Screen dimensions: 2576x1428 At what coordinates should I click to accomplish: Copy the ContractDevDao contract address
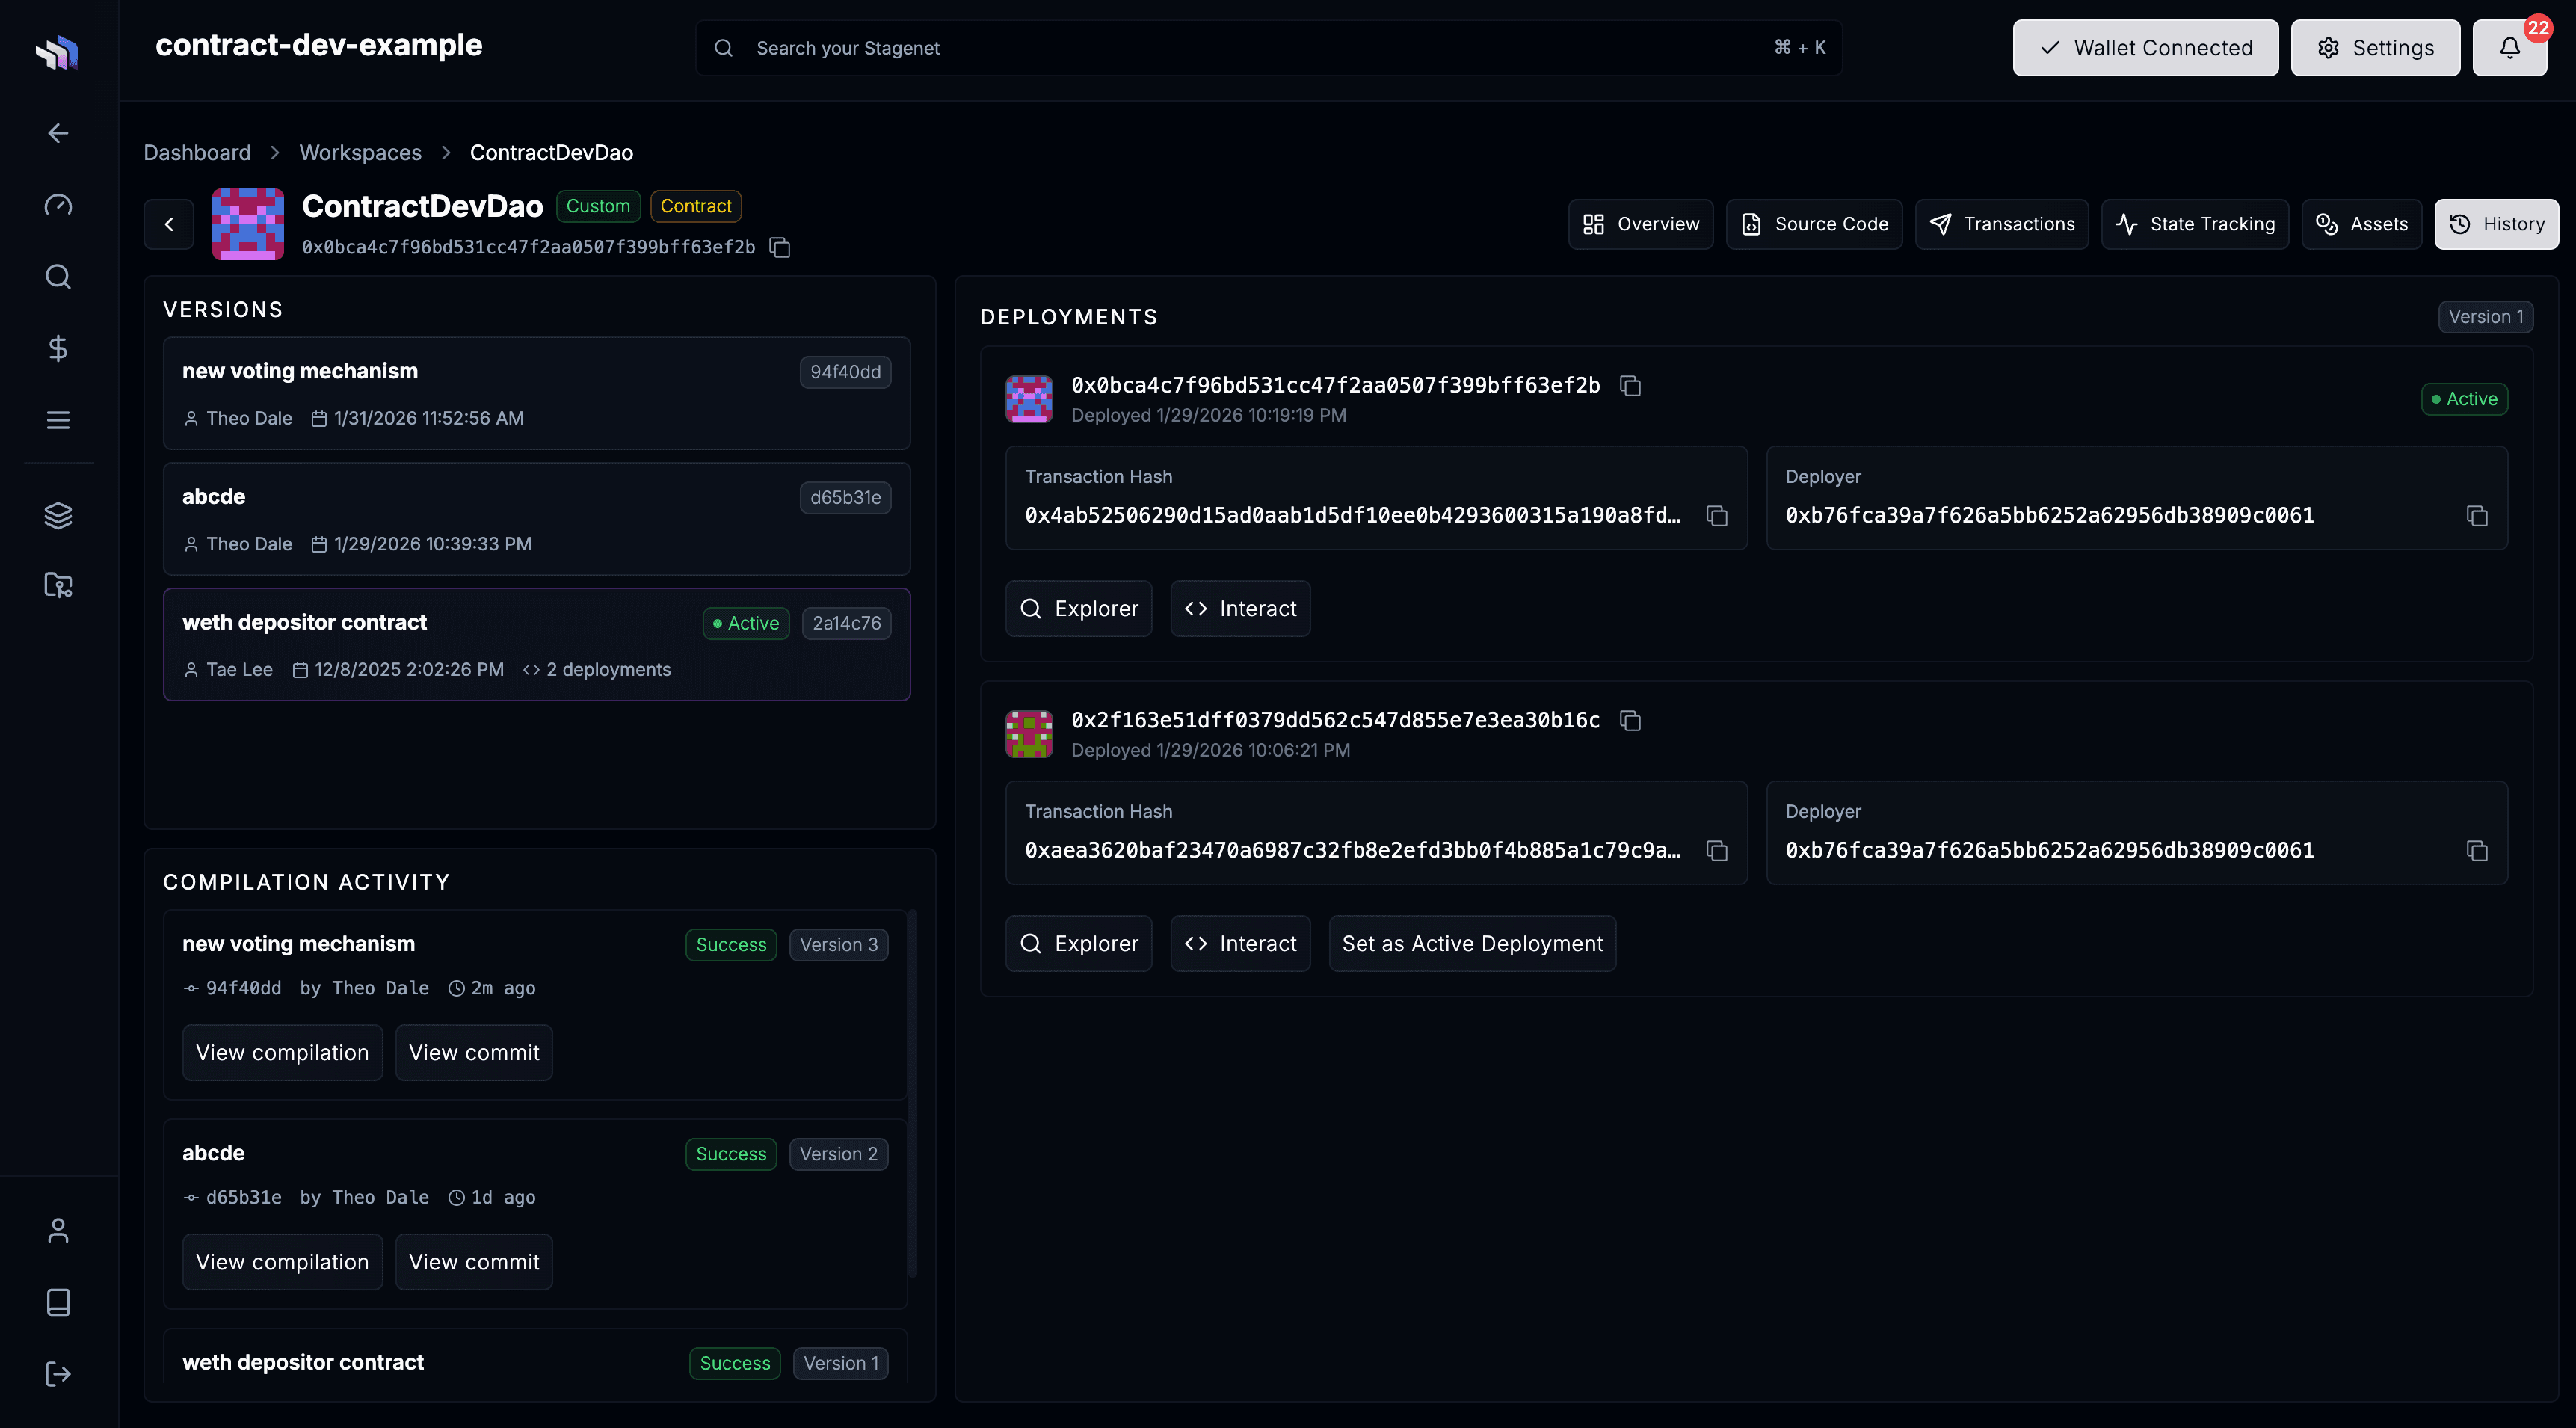(779, 247)
